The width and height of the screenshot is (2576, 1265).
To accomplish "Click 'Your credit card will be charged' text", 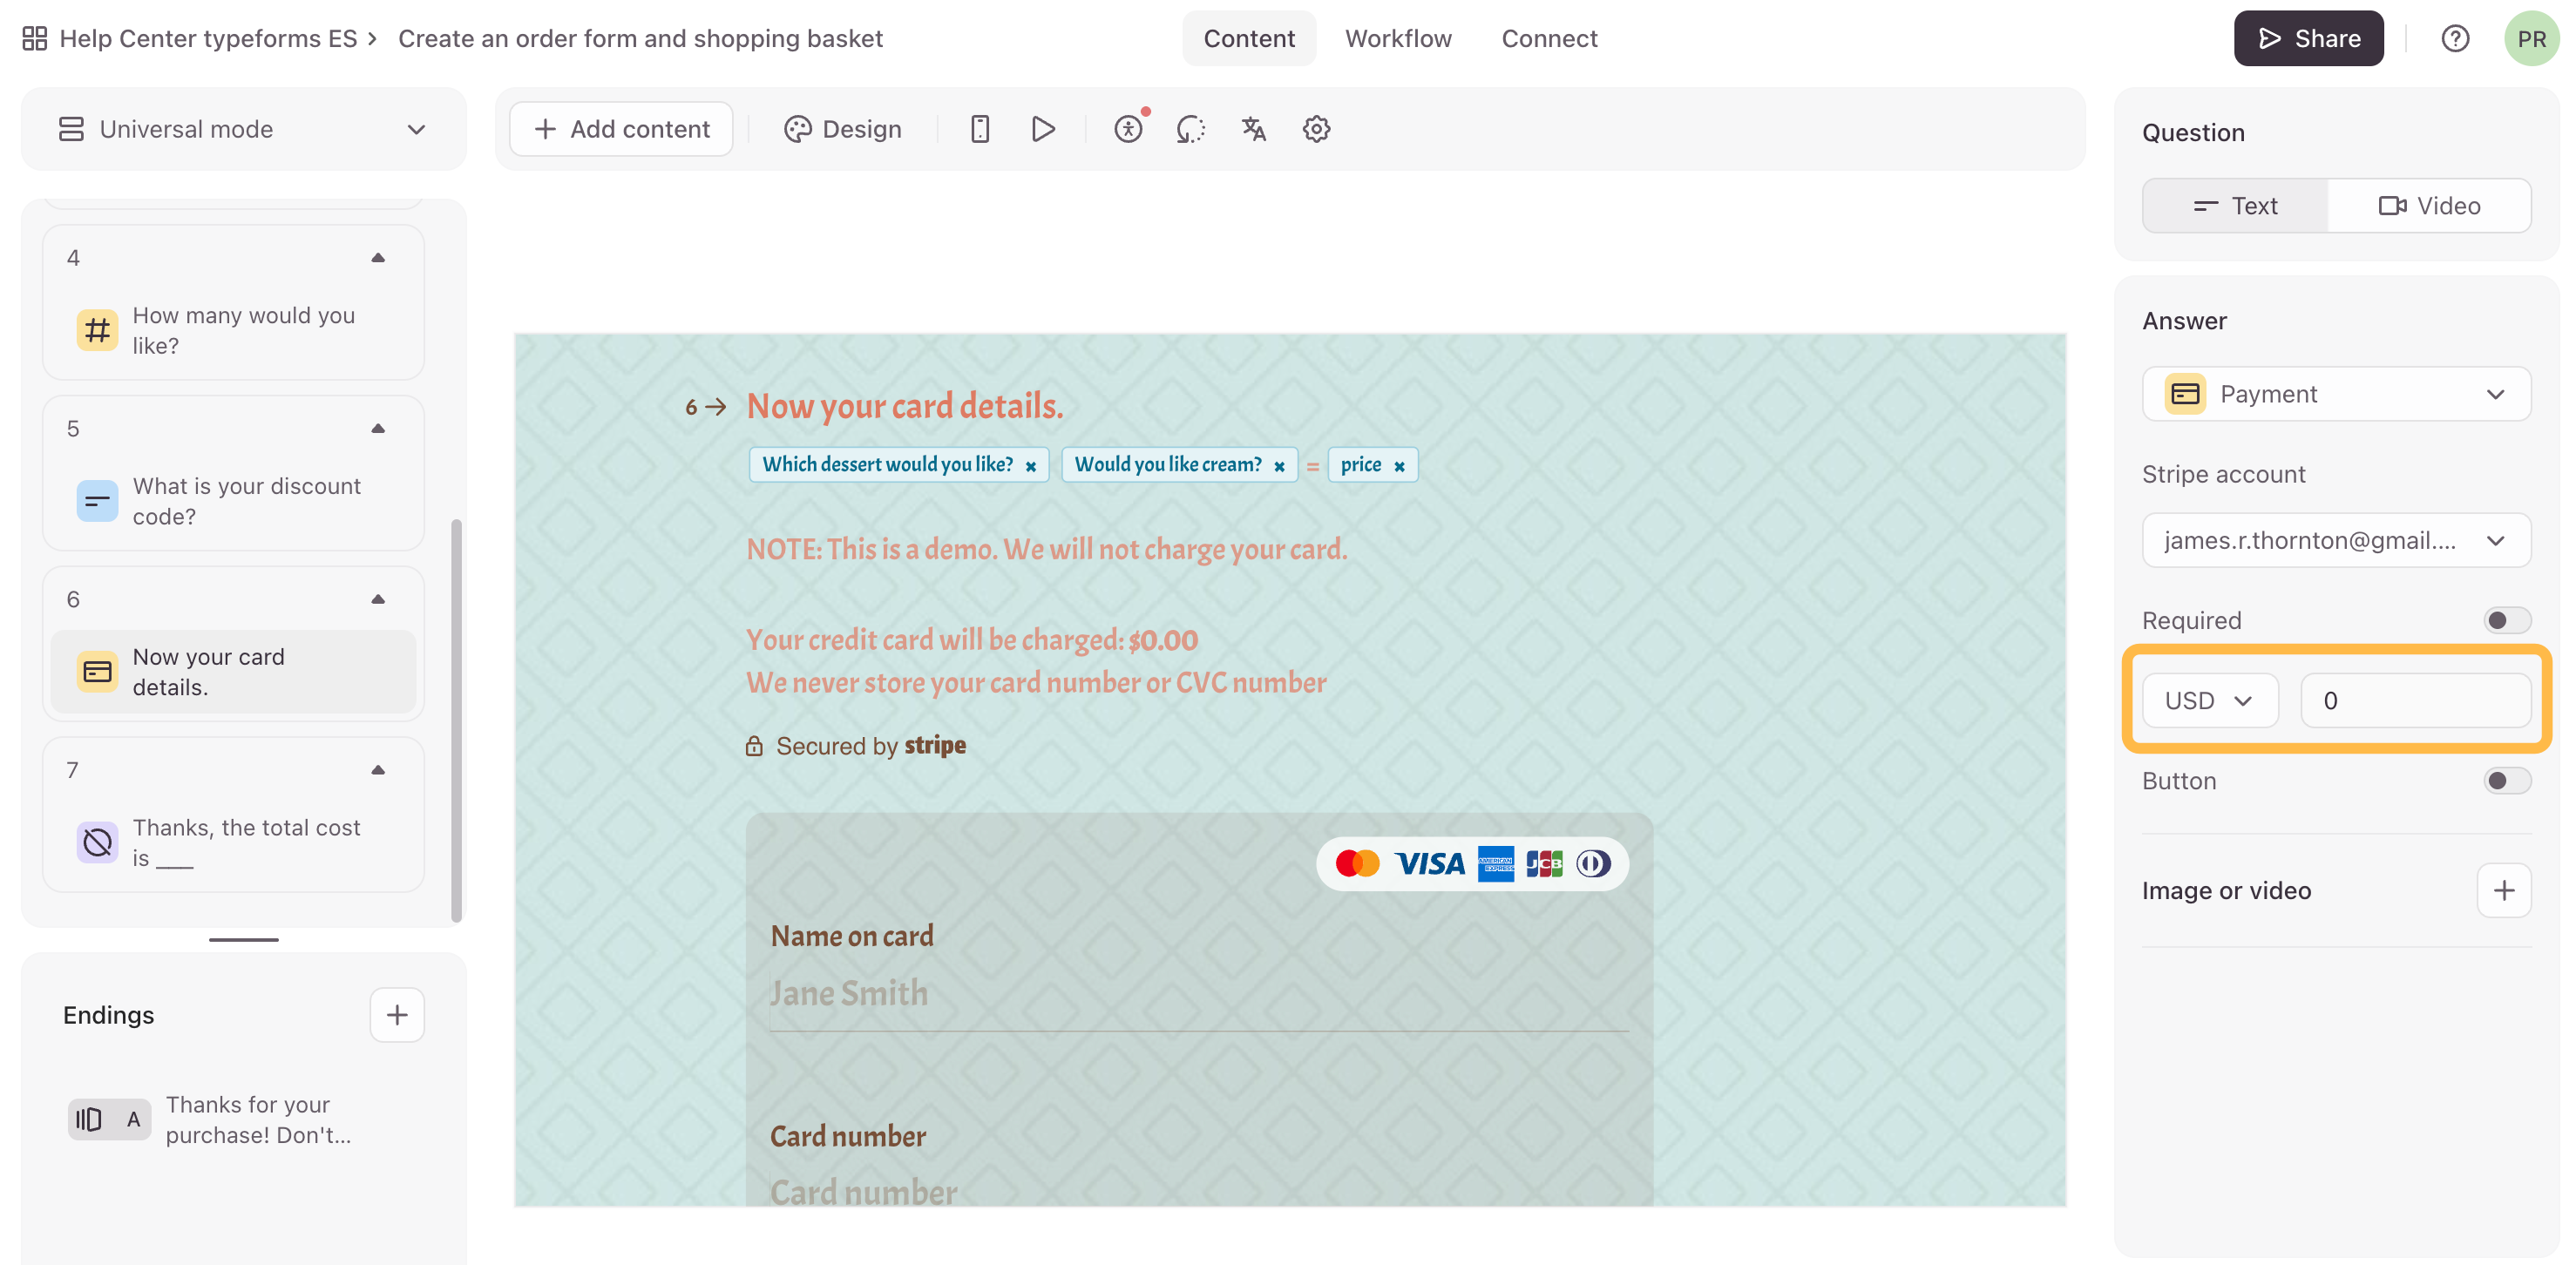I will [972, 640].
